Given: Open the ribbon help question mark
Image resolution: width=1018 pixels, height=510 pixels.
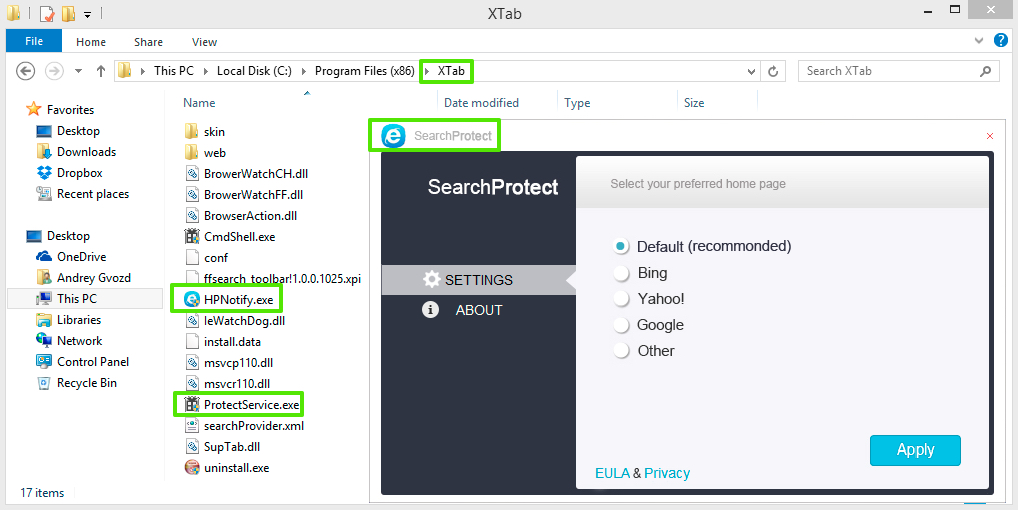Looking at the screenshot, I should pyautogui.click(x=998, y=41).
